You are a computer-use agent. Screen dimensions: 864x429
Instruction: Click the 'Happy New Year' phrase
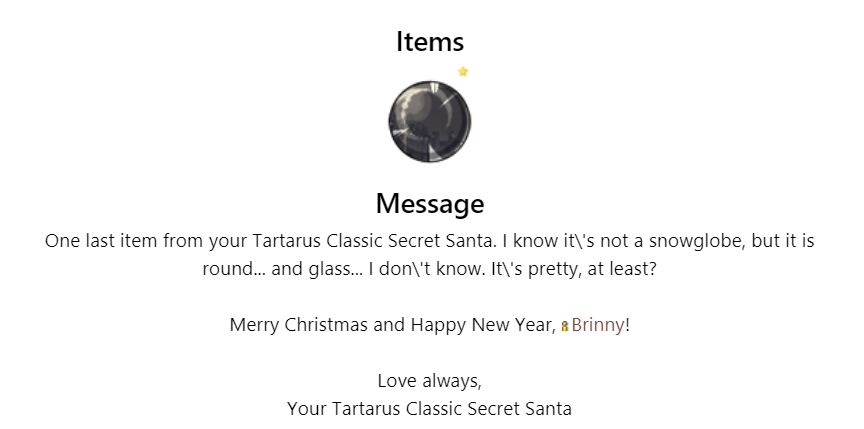point(482,325)
